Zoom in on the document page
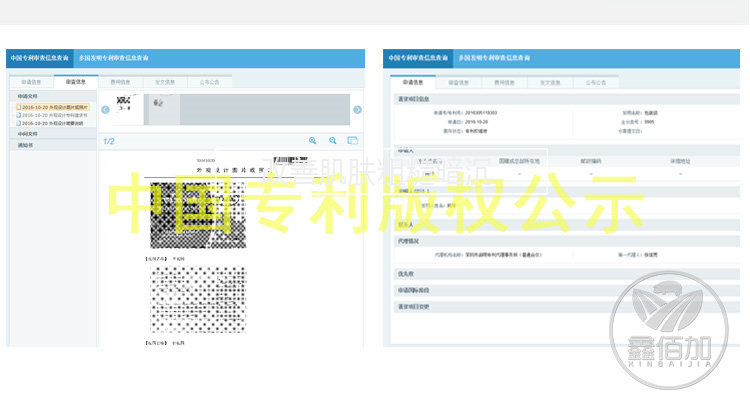 tap(312, 141)
